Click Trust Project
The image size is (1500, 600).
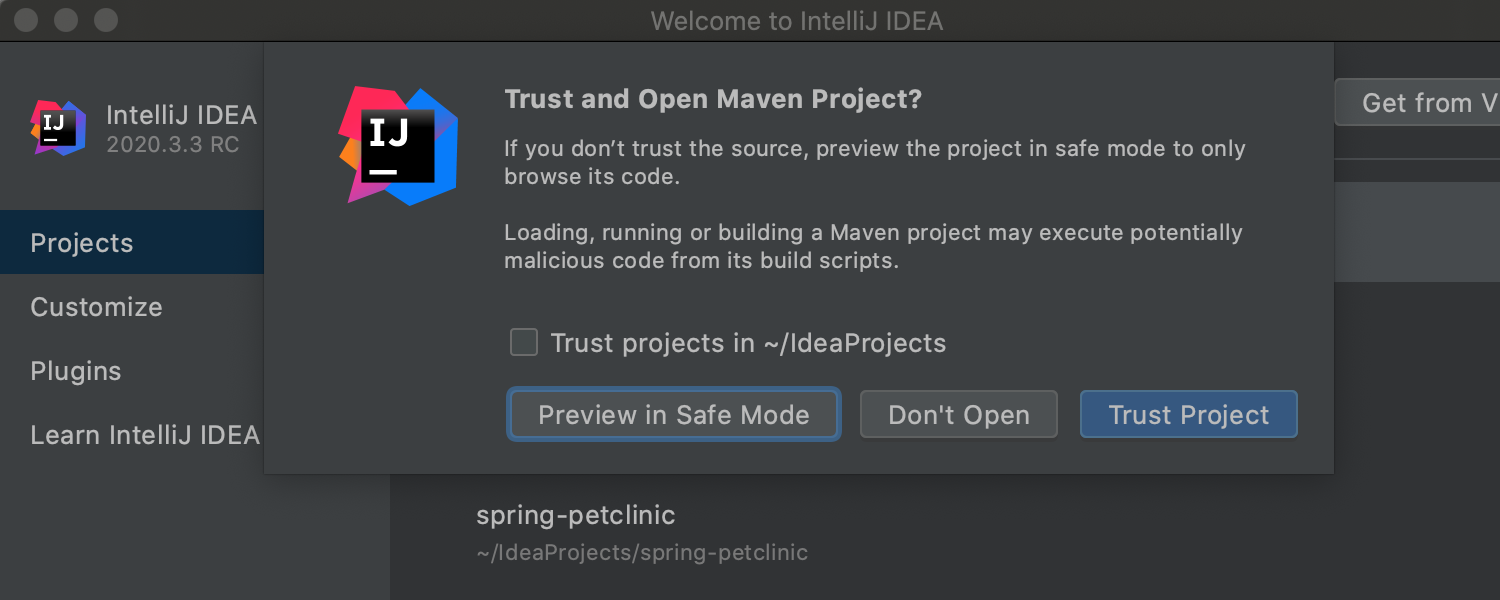(x=1188, y=414)
